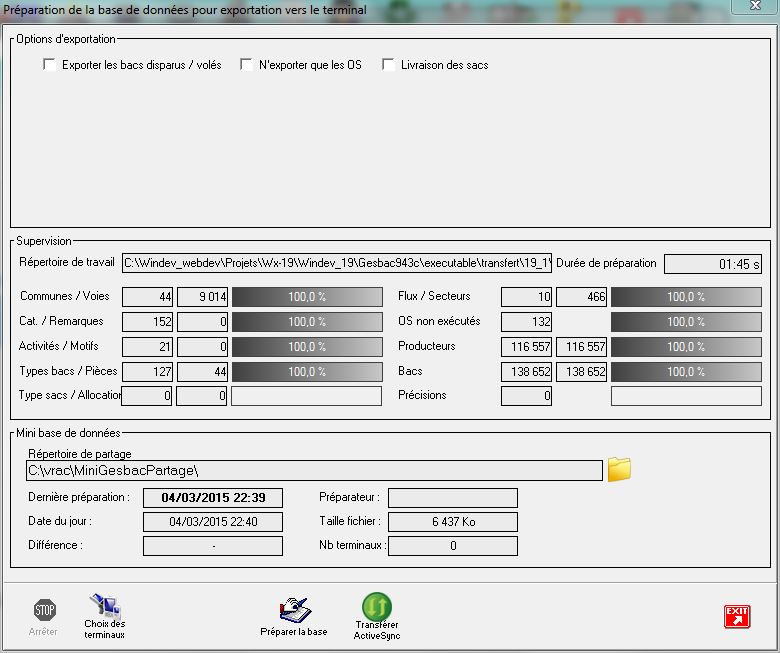The height and width of the screenshot is (653, 780).
Task: Click the Préparer la base icon
Action: pos(293,610)
